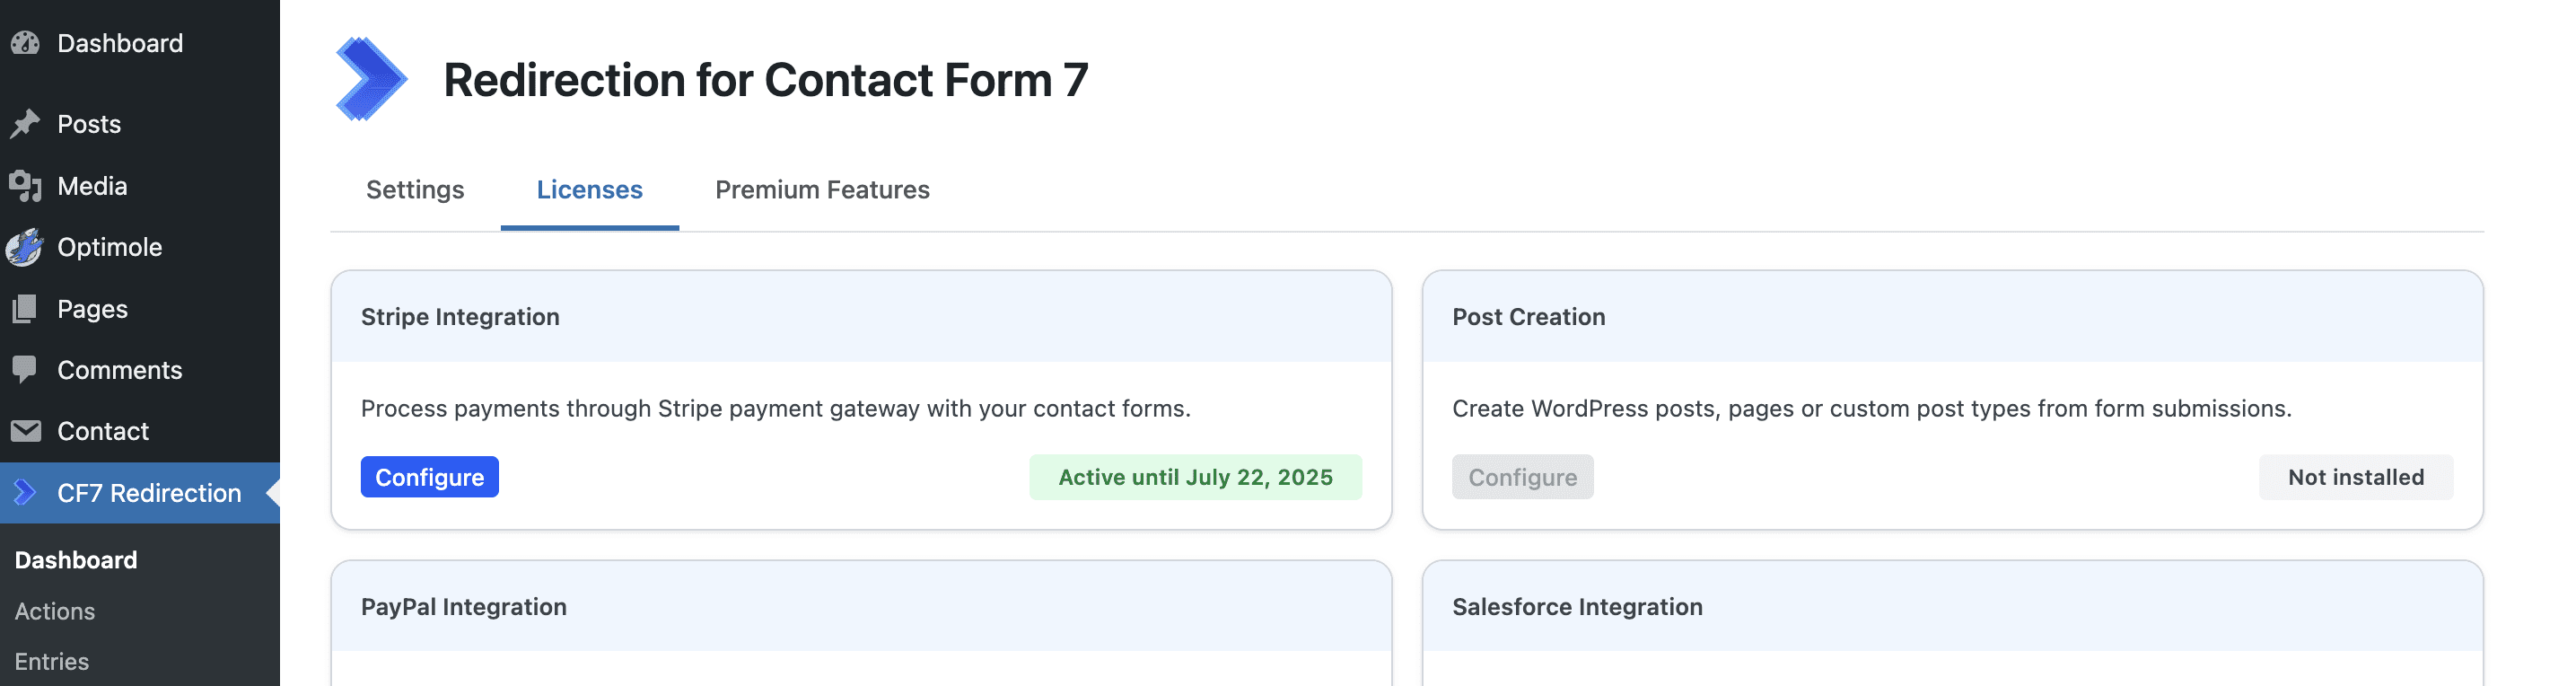Click the disabled Configure button for Post Creation
The image size is (2576, 686).
point(1522,477)
